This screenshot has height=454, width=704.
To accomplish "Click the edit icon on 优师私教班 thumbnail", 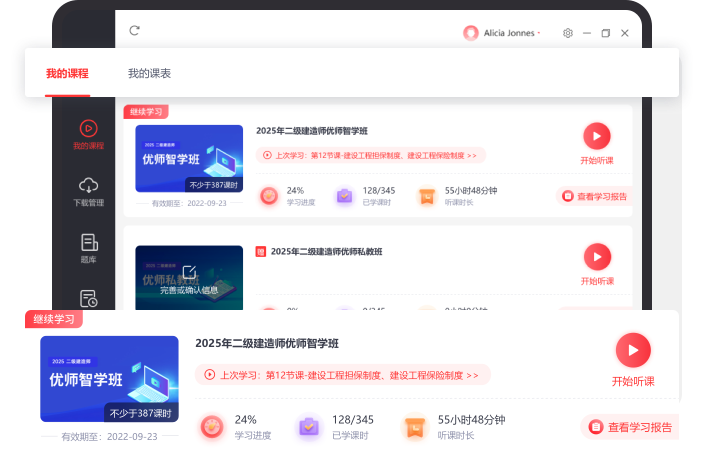I will click(x=189, y=272).
